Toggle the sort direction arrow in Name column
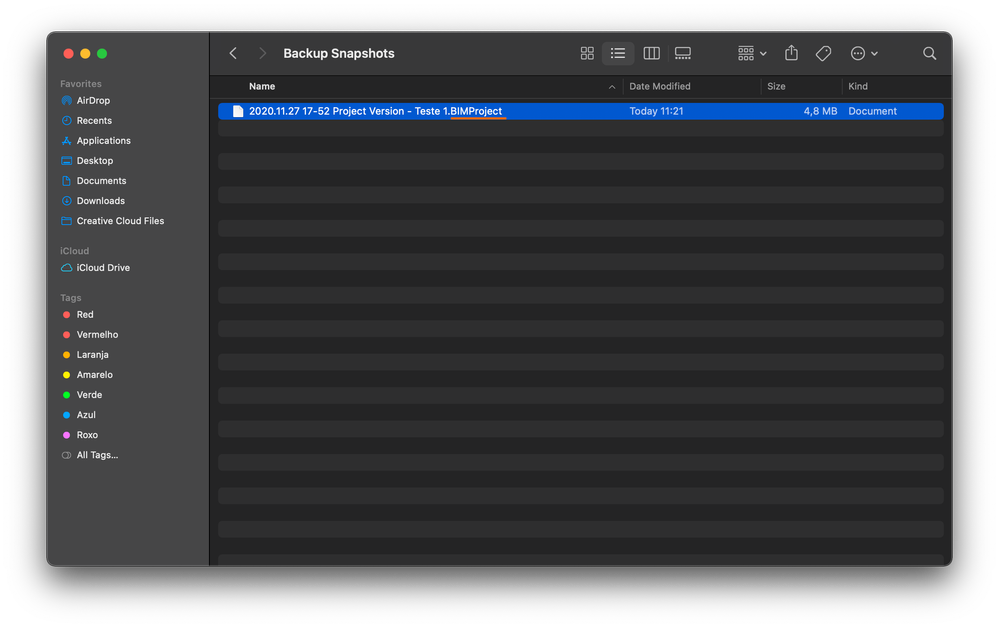The height and width of the screenshot is (628, 999). pyautogui.click(x=612, y=87)
